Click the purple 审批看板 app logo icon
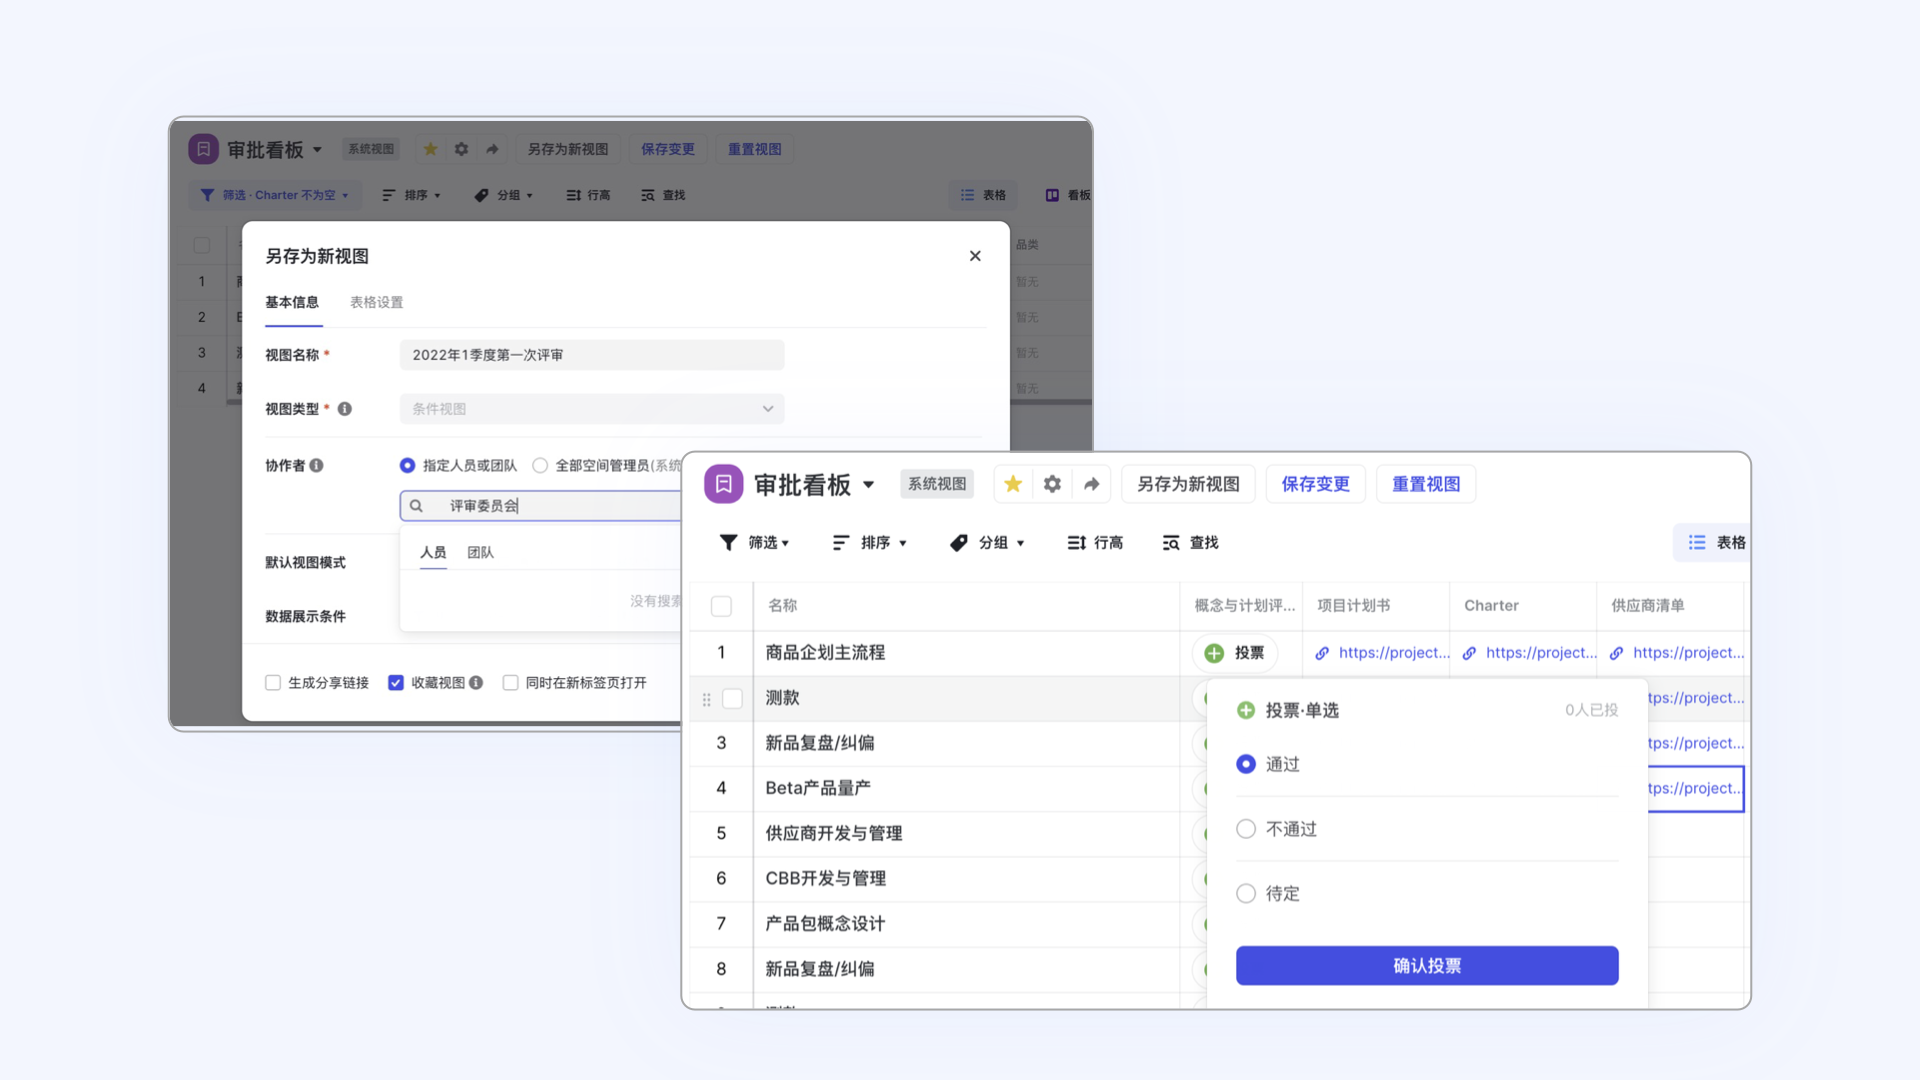The image size is (1920, 1080). point(723,484)
